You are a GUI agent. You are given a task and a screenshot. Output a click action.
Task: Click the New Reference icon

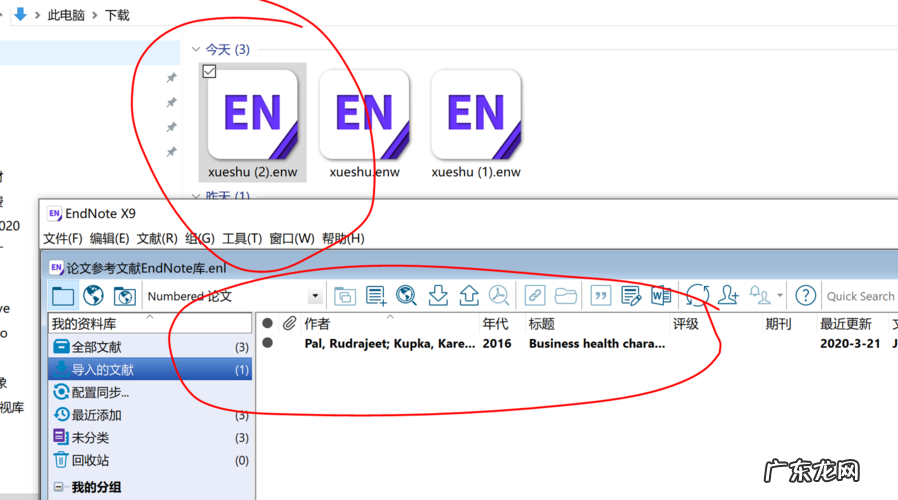tap(376, 296)
